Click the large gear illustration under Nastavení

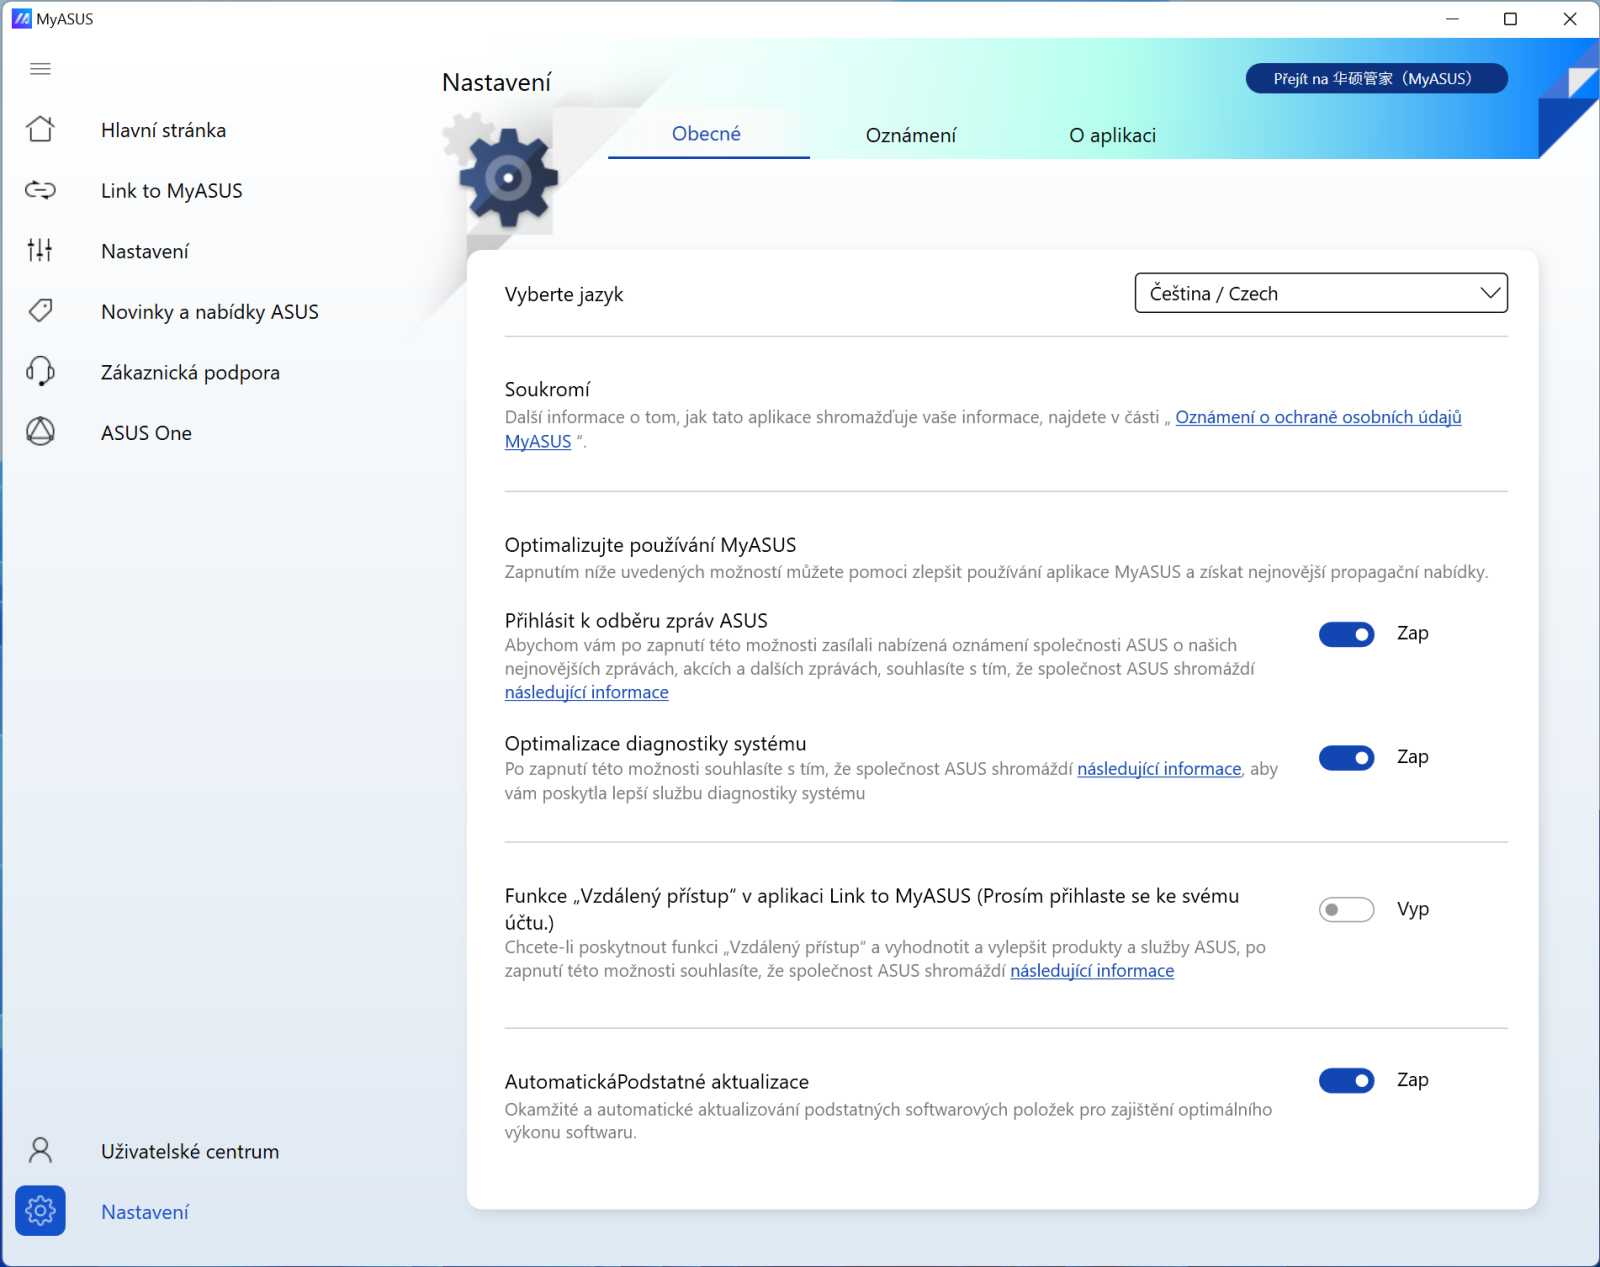click(x=508, y=178)
